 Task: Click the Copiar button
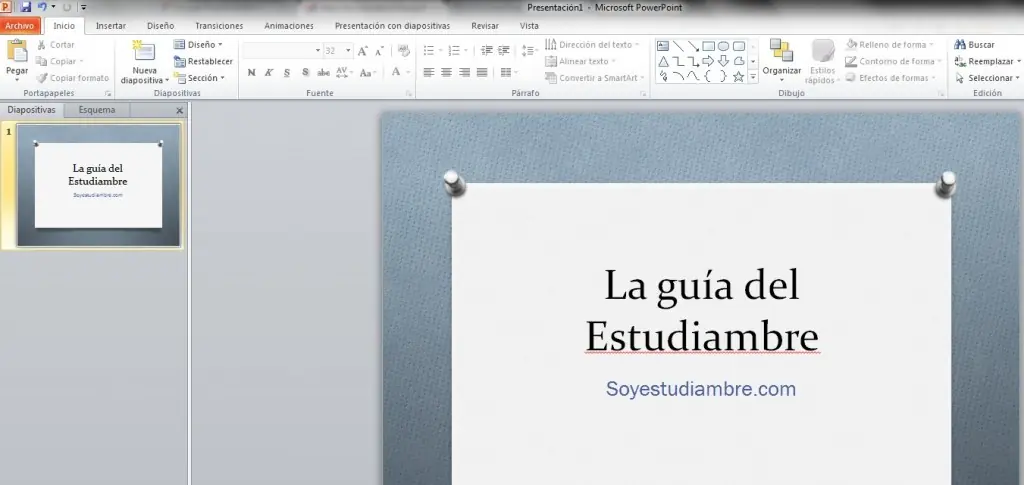click(x=59, y=61)
